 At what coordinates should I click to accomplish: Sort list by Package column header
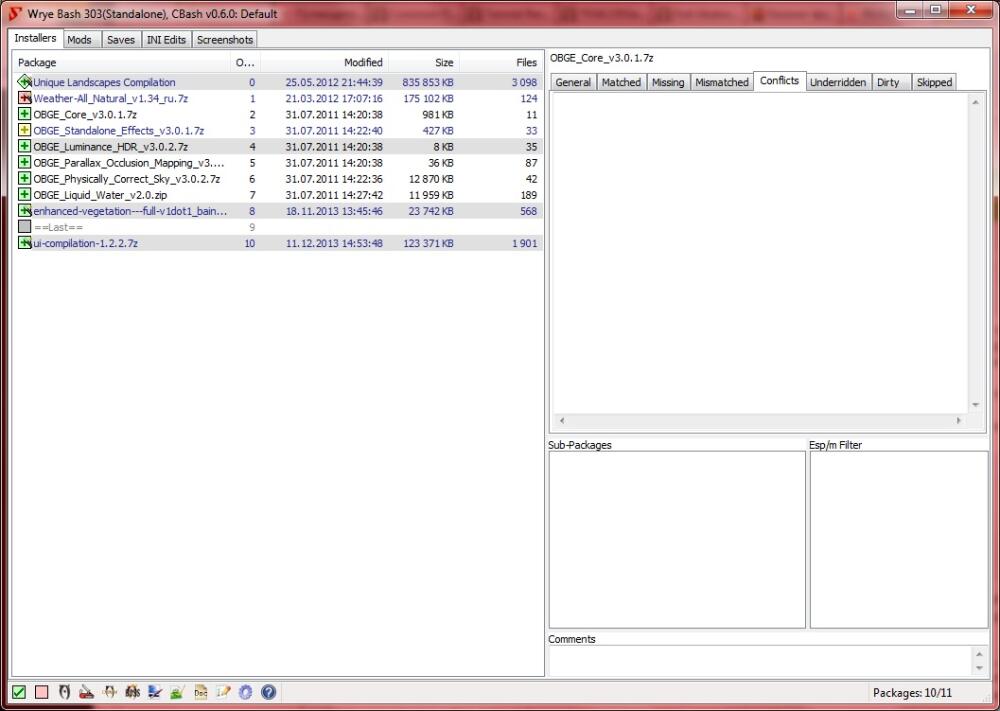122,62
